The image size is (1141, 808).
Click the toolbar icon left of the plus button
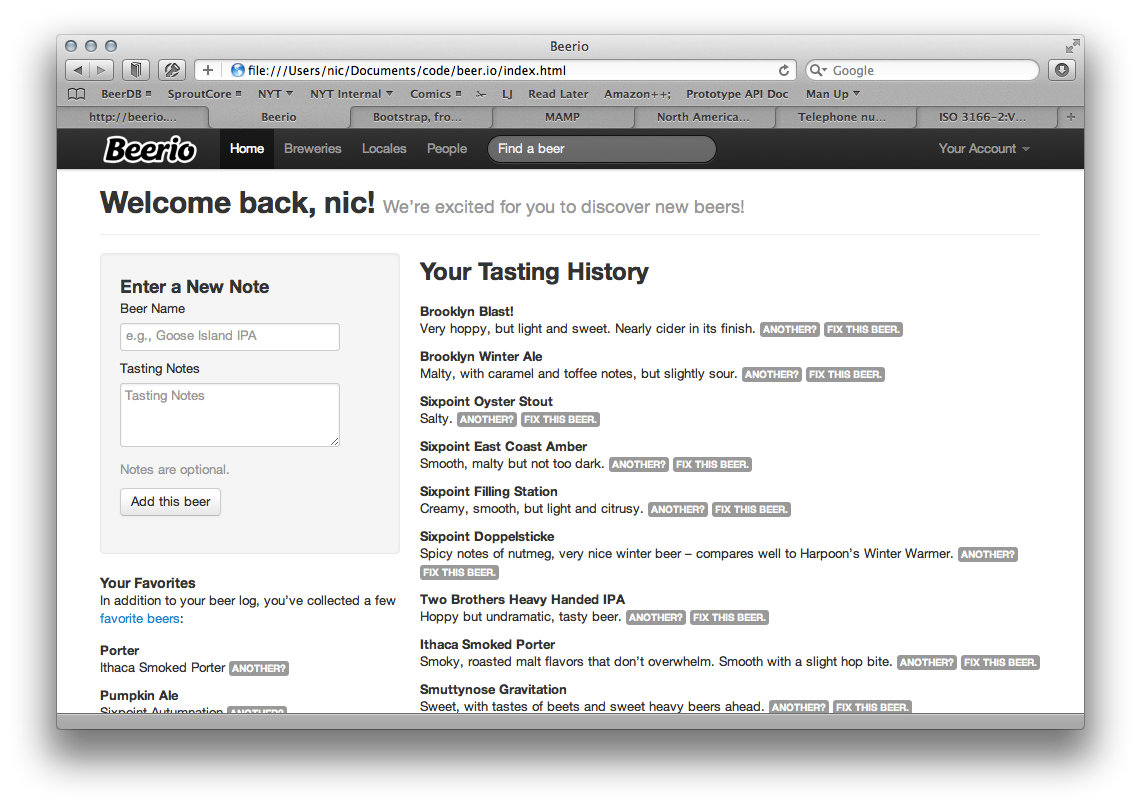click(x=172, y=70)
